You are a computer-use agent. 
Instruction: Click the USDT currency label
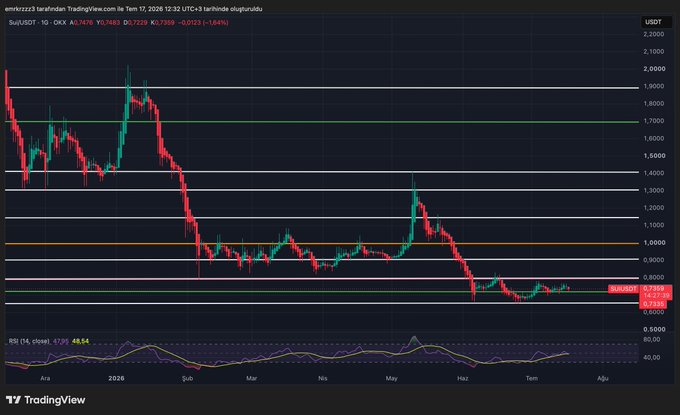pyautogui.click(x=653, y=22)
